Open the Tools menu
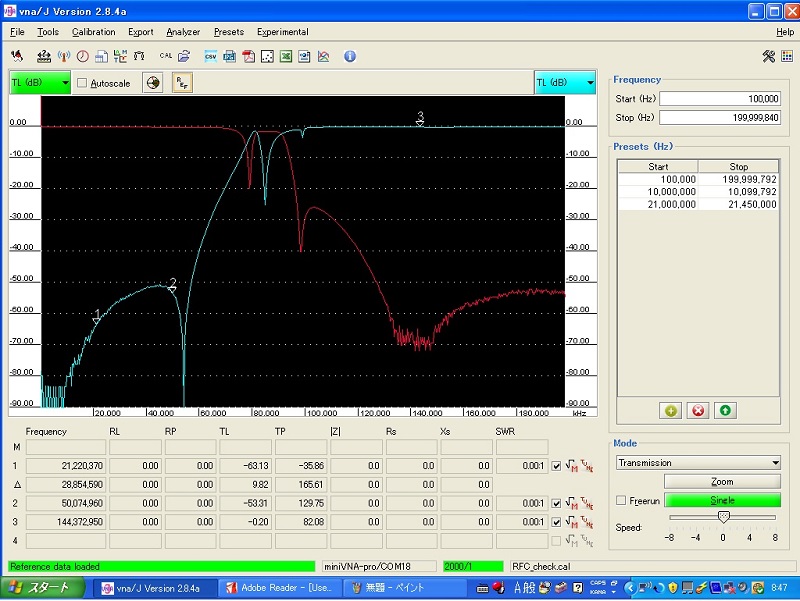The image size is (800, 601). click(x=48, y=32)
